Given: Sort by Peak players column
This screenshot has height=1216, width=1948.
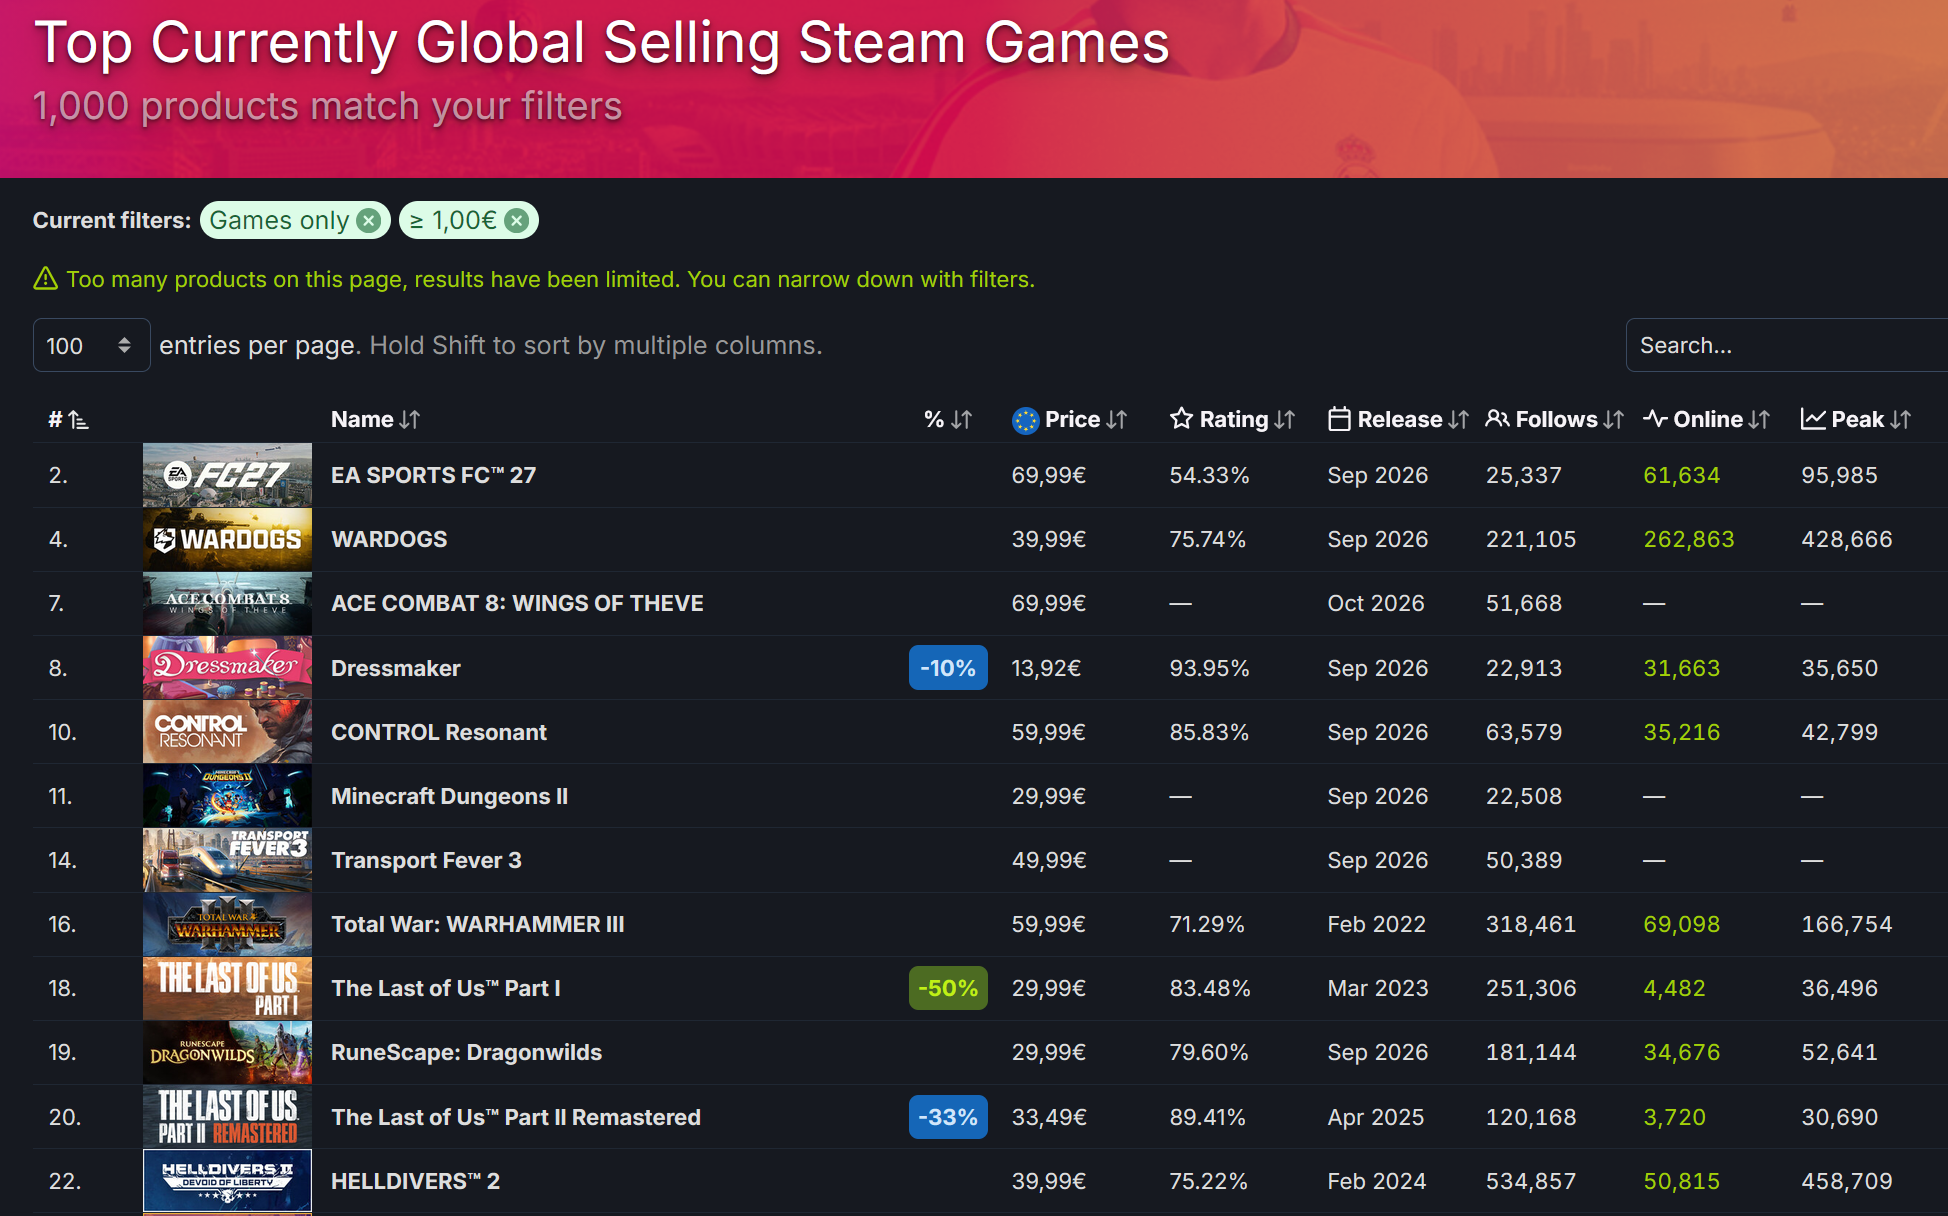Looking at the screenshot, I should coord(1856,420).
